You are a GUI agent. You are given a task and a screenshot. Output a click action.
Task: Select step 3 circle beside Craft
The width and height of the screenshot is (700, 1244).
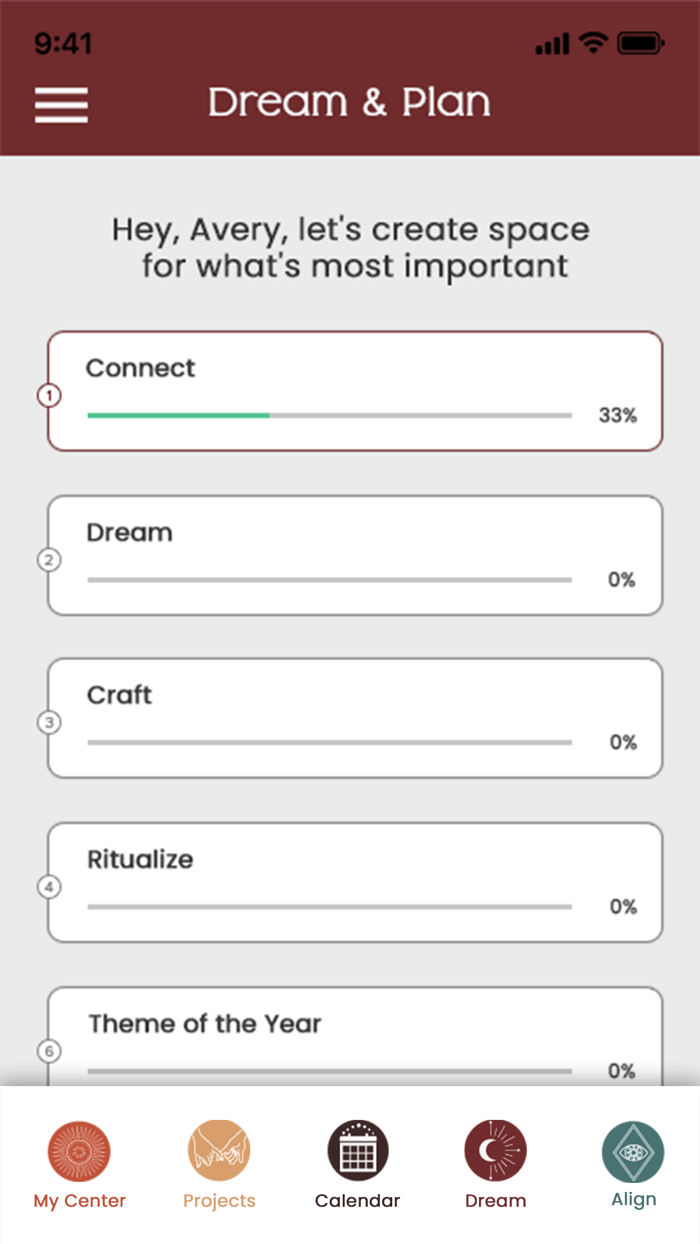point(49,722)
